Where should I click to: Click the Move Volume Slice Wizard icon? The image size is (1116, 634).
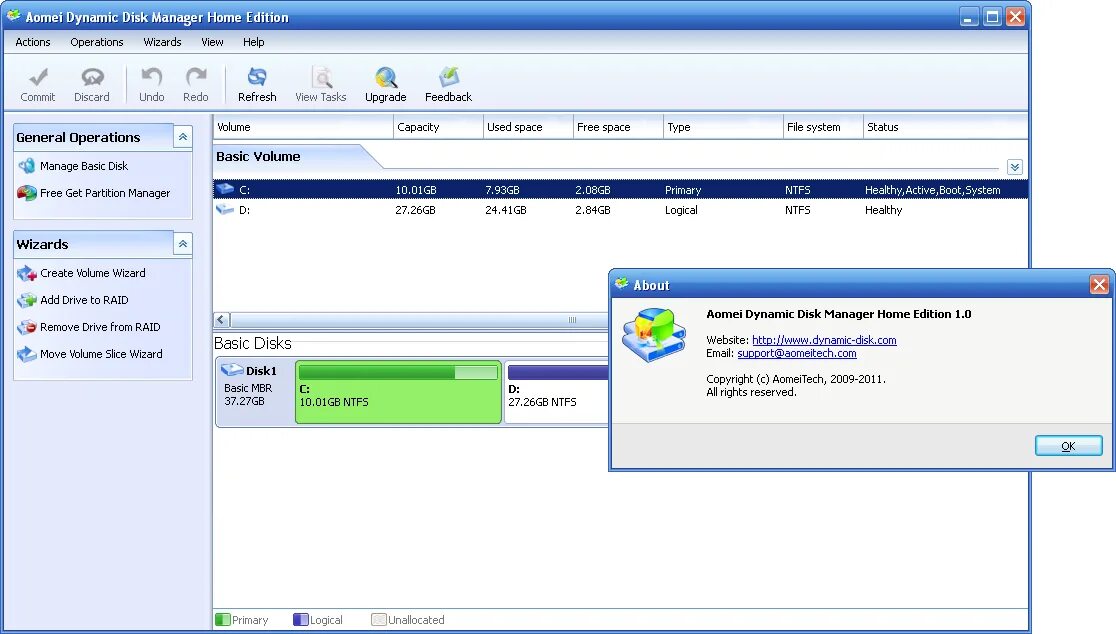[27, 354]
